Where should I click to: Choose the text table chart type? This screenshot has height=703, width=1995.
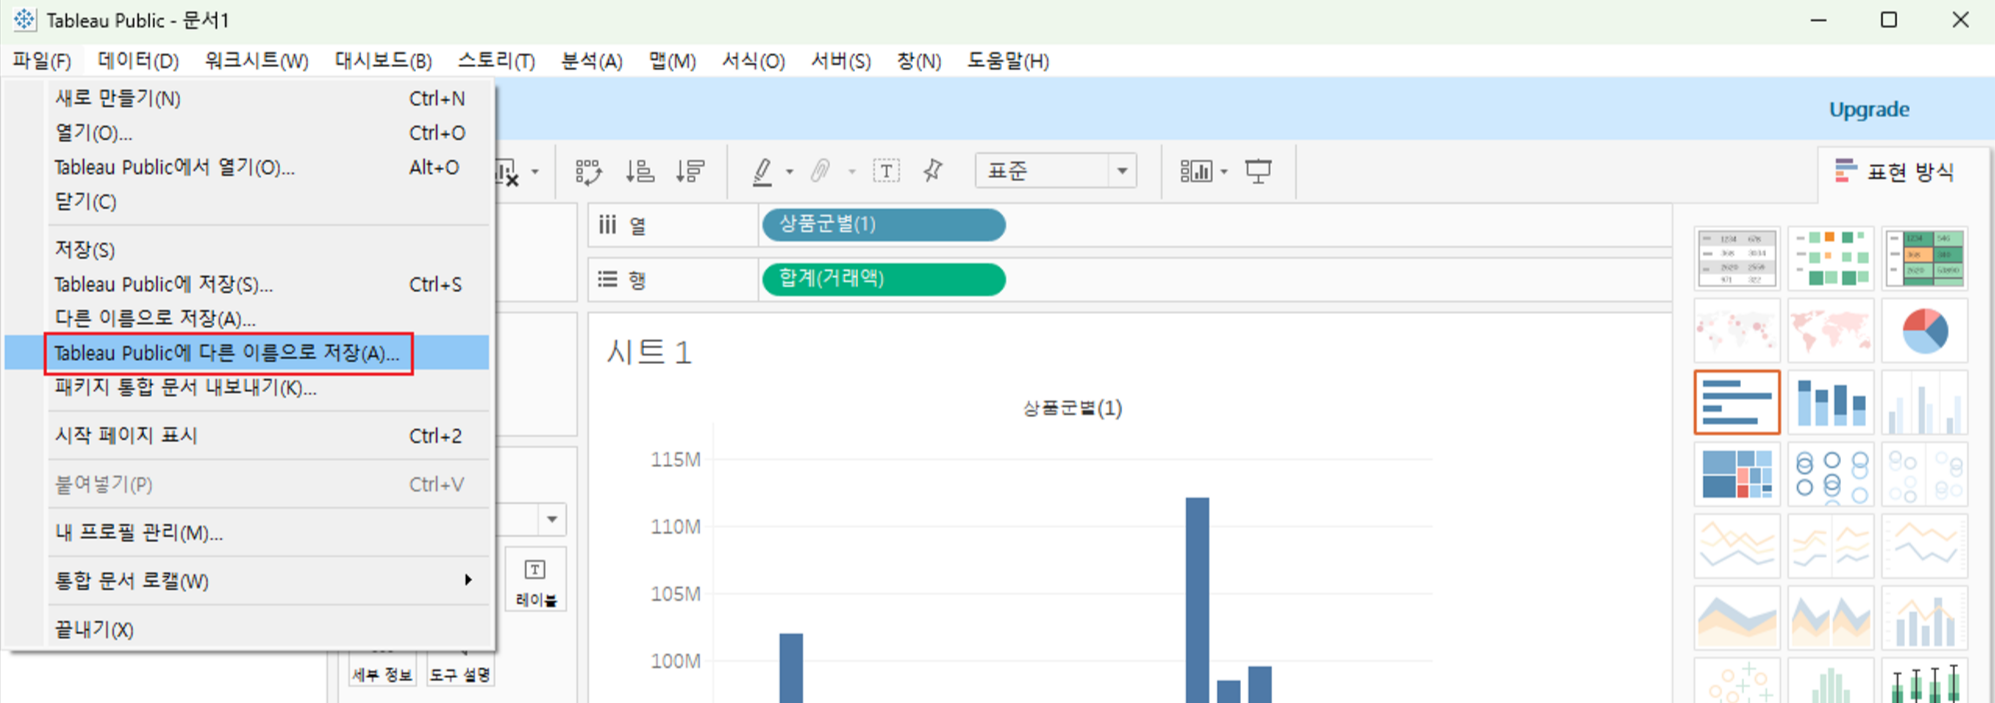[1737, 258]
